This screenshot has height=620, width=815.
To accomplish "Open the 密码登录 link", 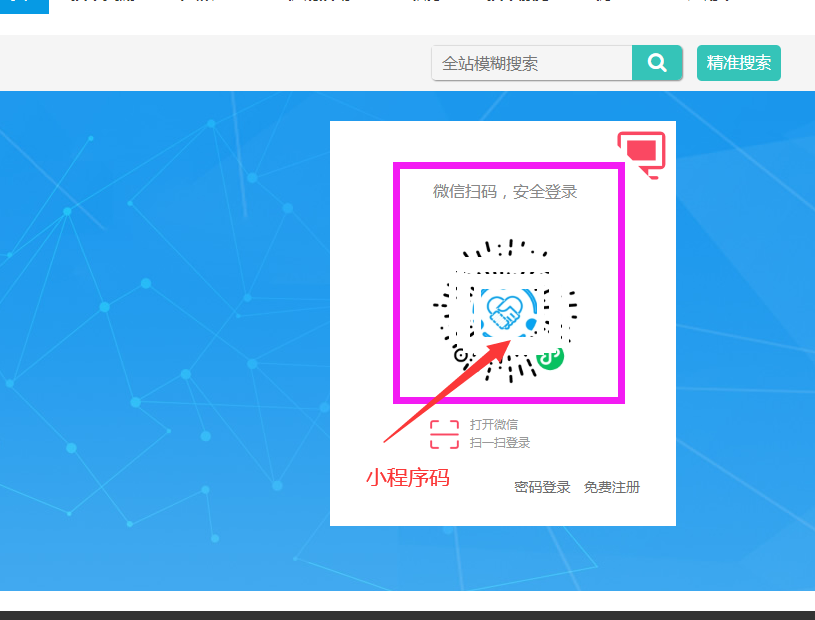I will click(x=542, y=487).
